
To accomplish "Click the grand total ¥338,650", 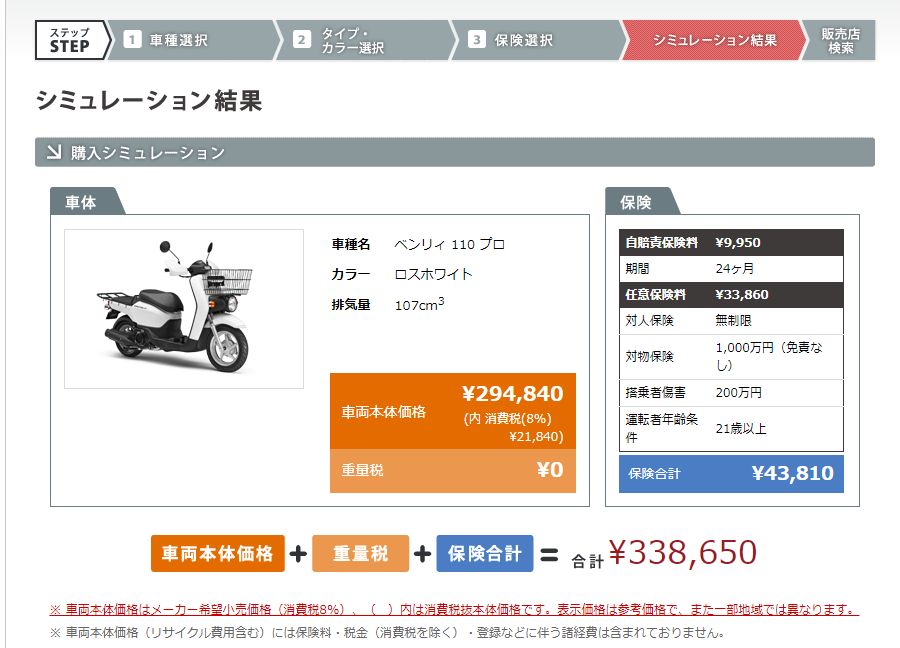I will [682, 553].
